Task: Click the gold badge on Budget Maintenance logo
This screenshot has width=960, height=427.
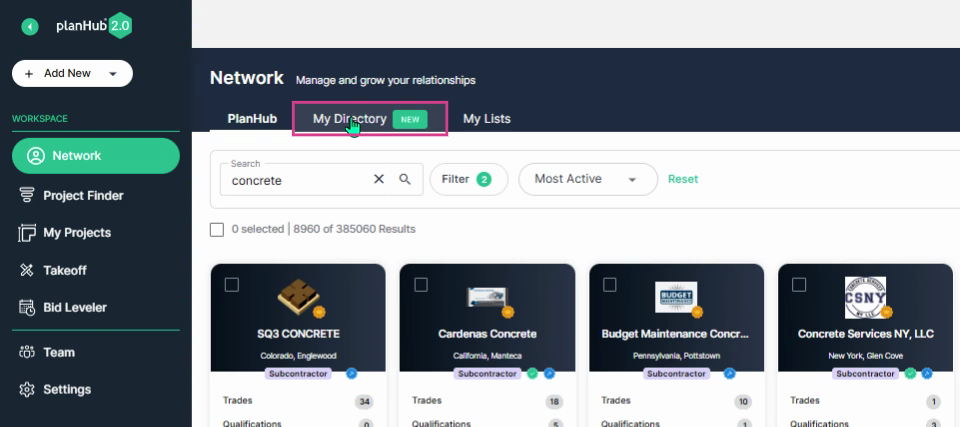Action: coord(697,312)
